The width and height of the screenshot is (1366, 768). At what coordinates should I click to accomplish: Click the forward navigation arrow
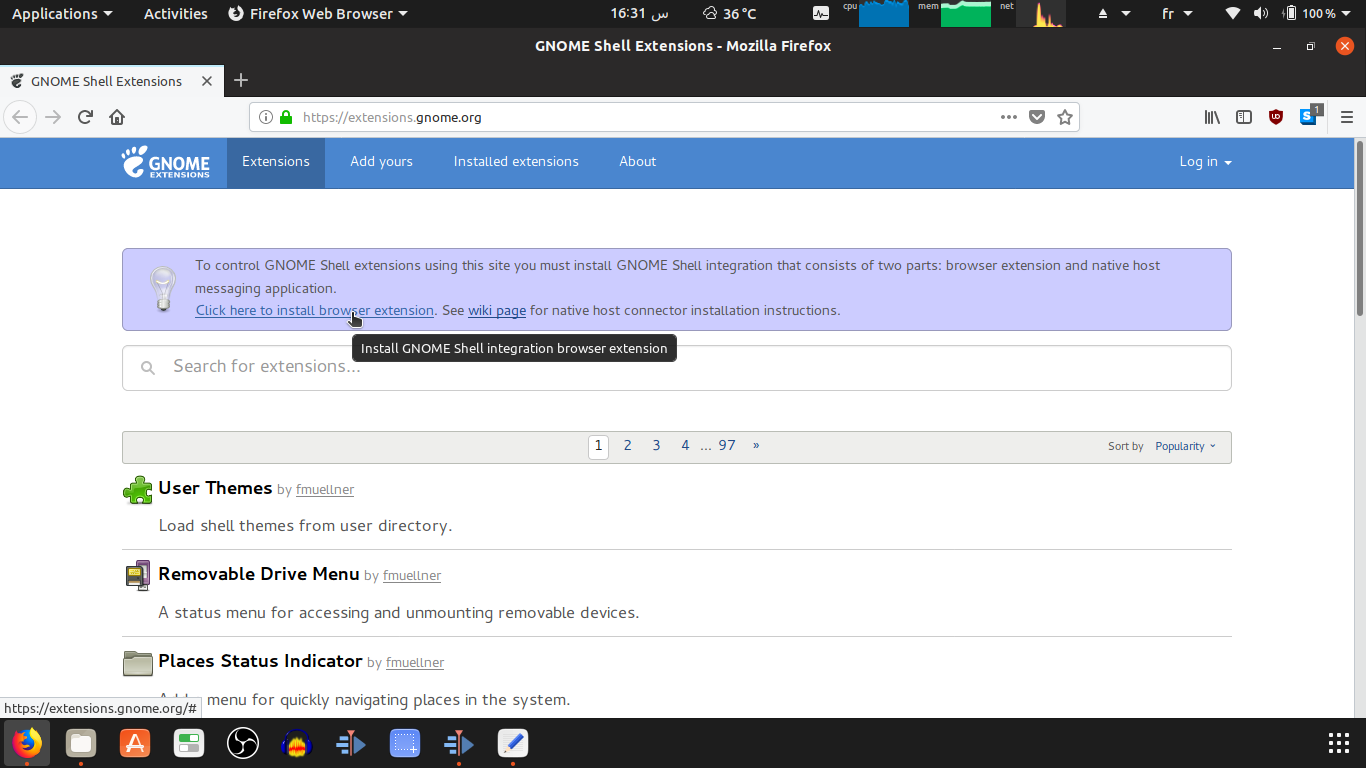(x=53, y=117)
